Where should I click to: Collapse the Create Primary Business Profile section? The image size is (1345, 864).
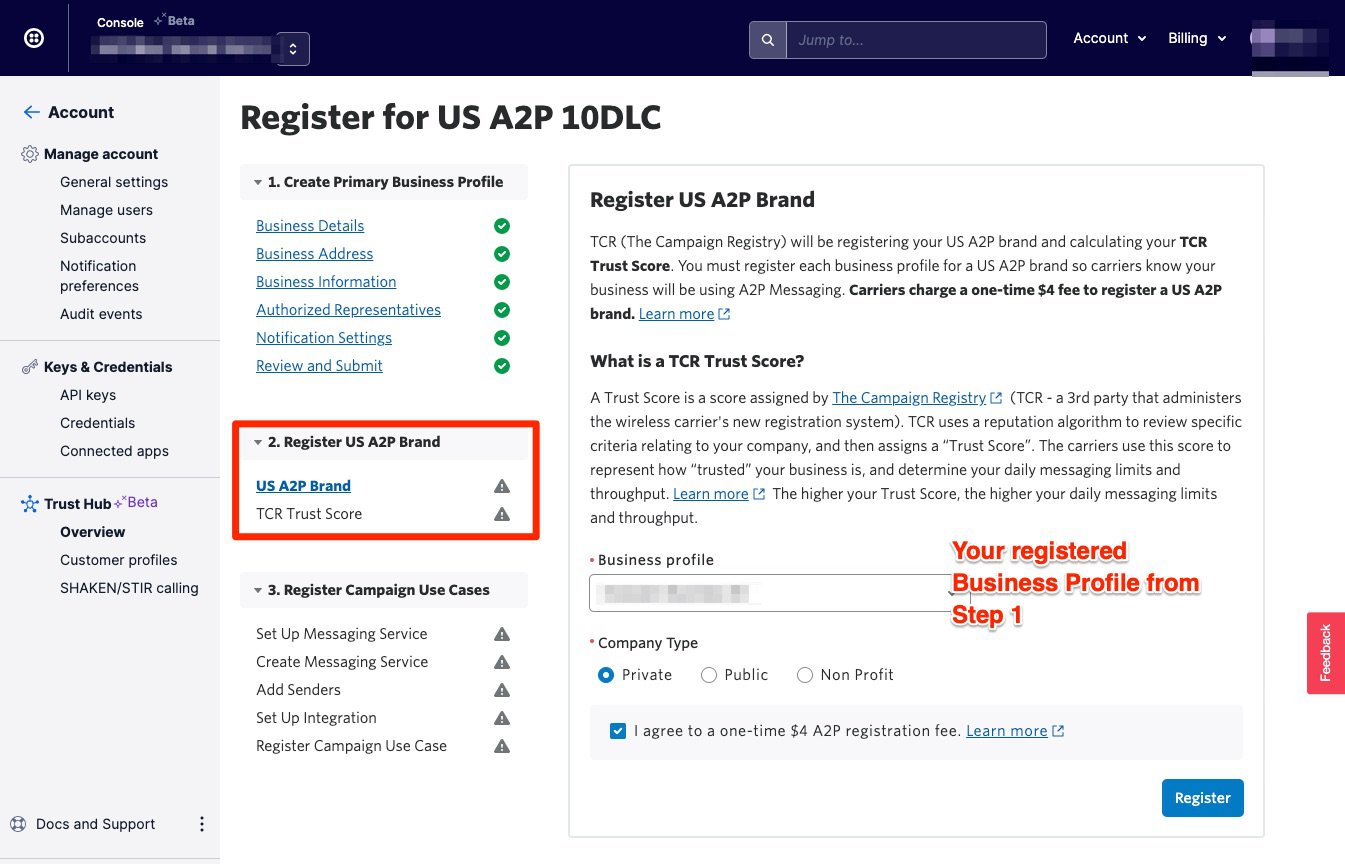point(258,181)
